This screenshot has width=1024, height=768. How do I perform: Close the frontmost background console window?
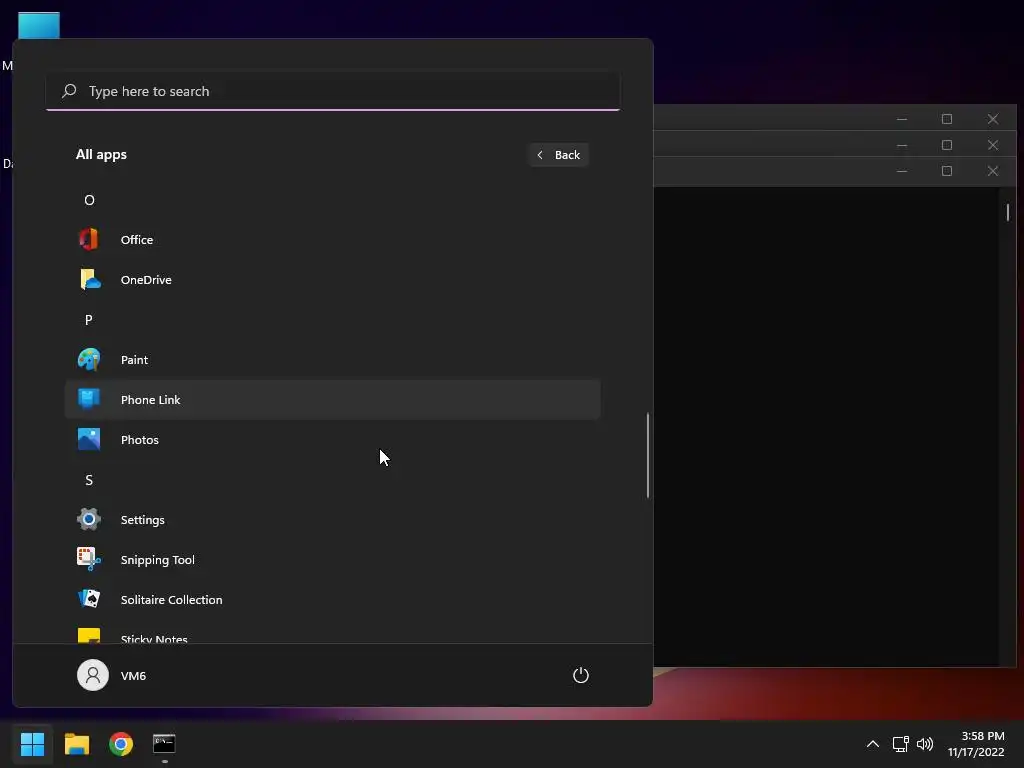pos(993,171)
